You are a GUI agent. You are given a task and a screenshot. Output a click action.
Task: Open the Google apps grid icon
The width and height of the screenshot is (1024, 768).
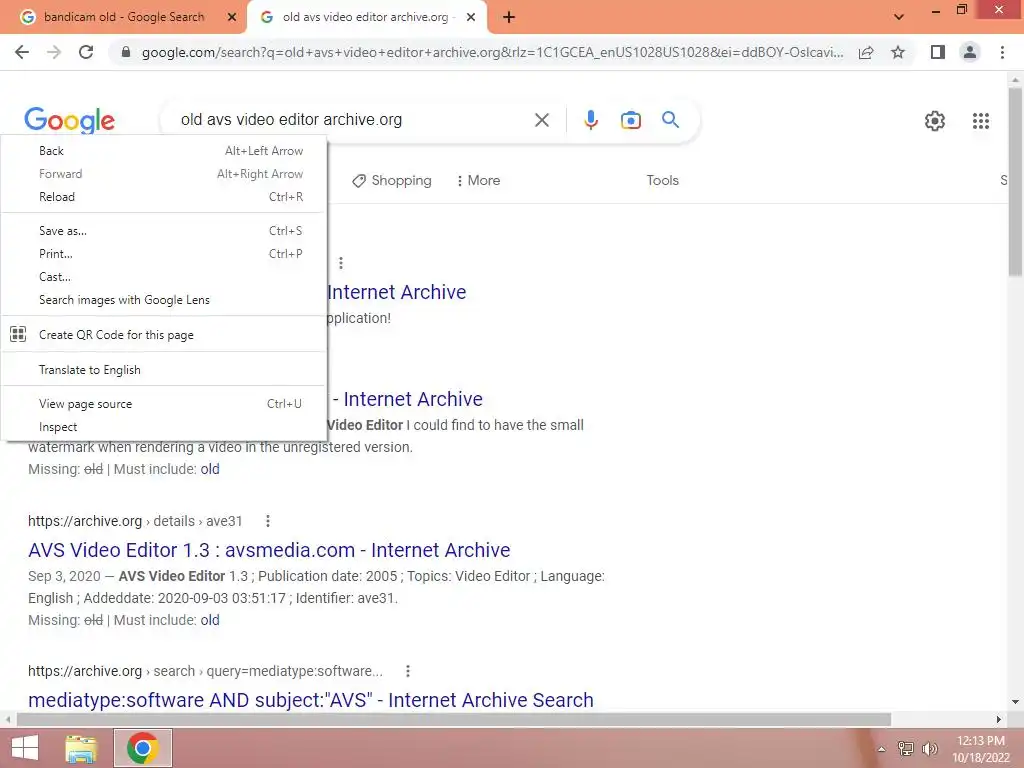pyautogui.click(x=980, y=121)
